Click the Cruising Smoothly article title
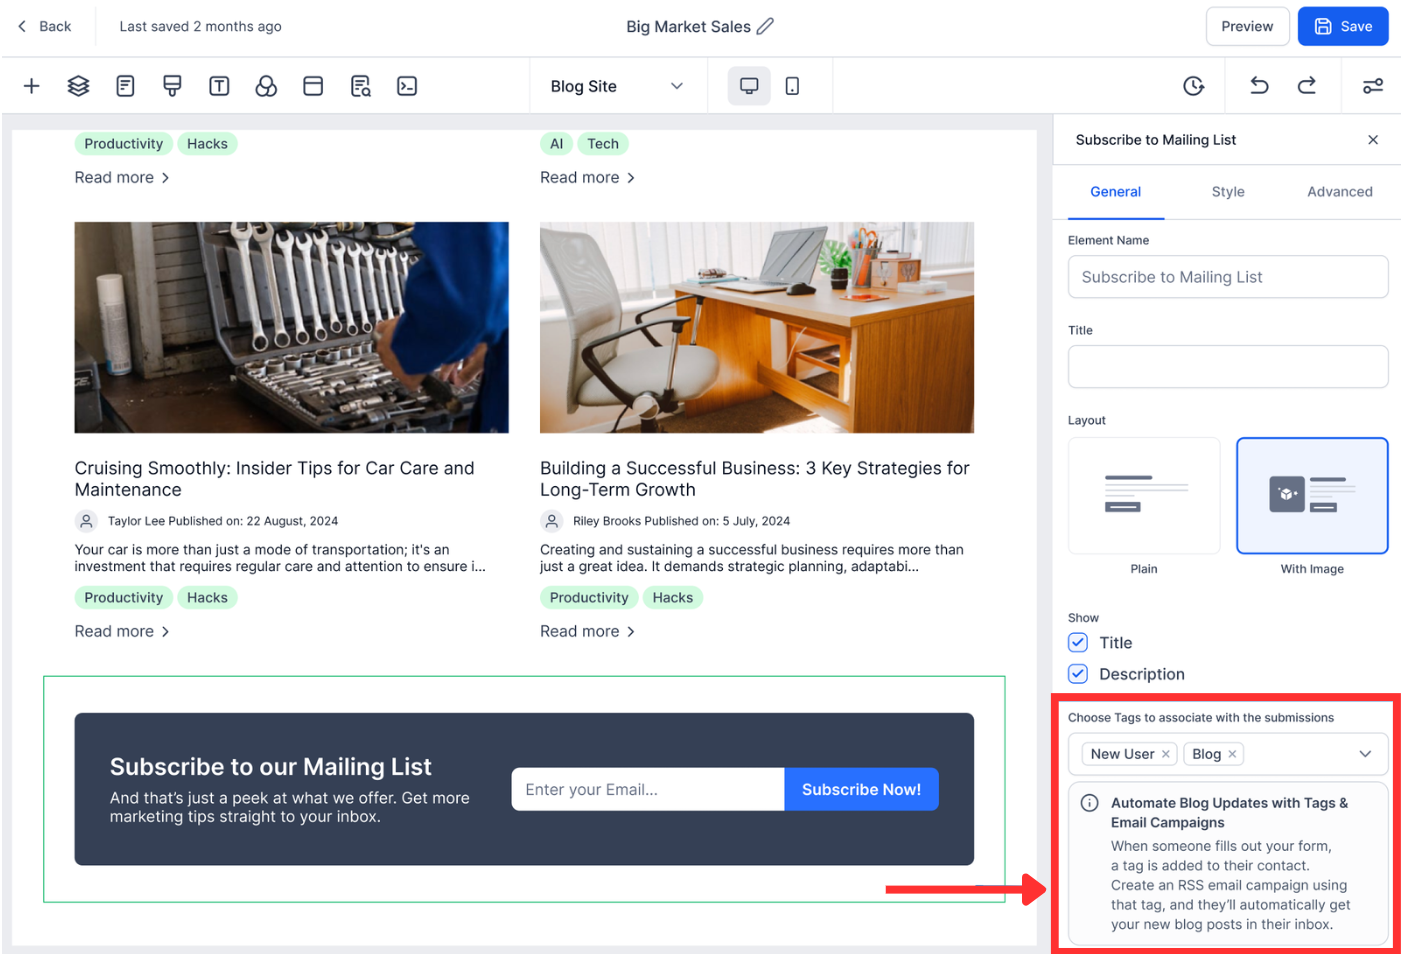1422x954 pixels. [275, 479]
